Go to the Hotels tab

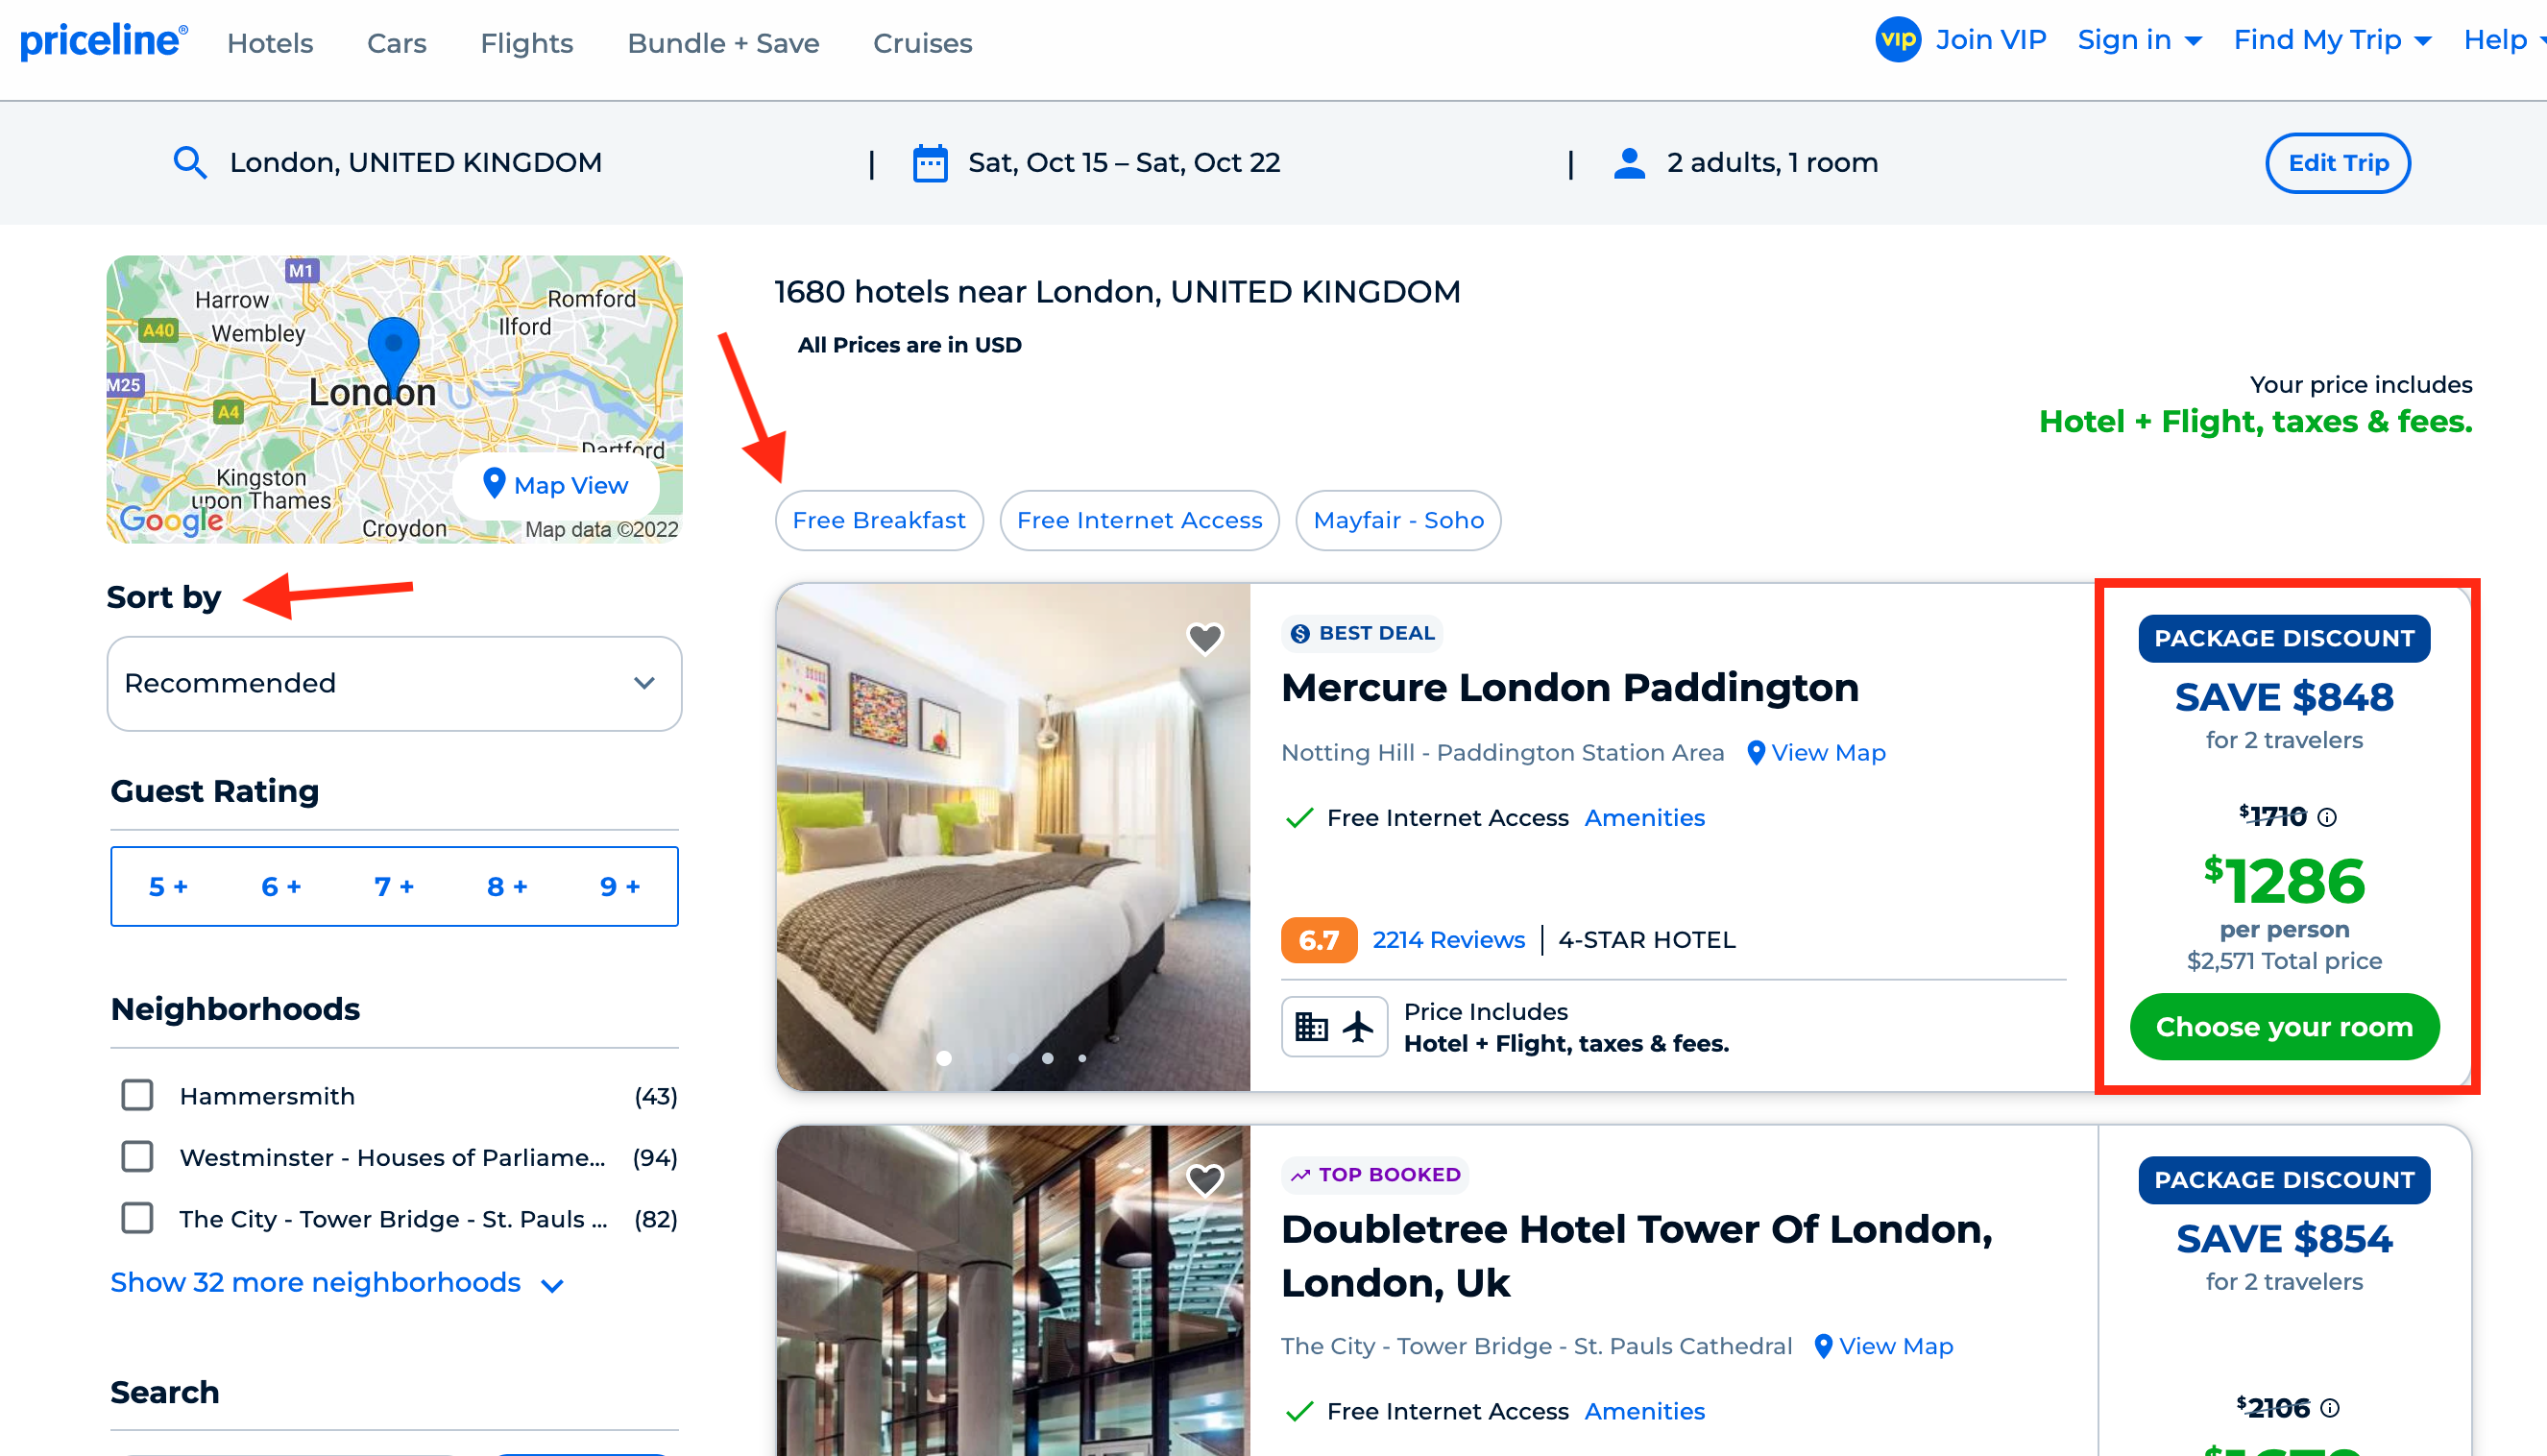coord(270,43)
